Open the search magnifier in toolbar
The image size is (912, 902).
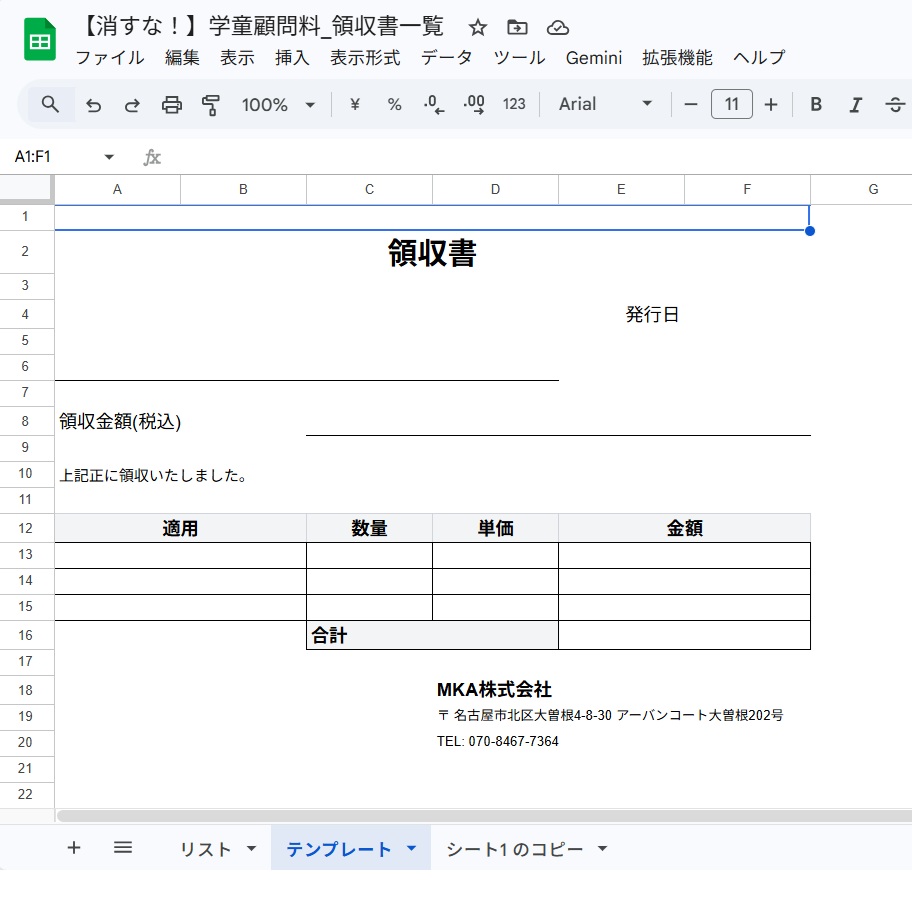pos(51,104)
